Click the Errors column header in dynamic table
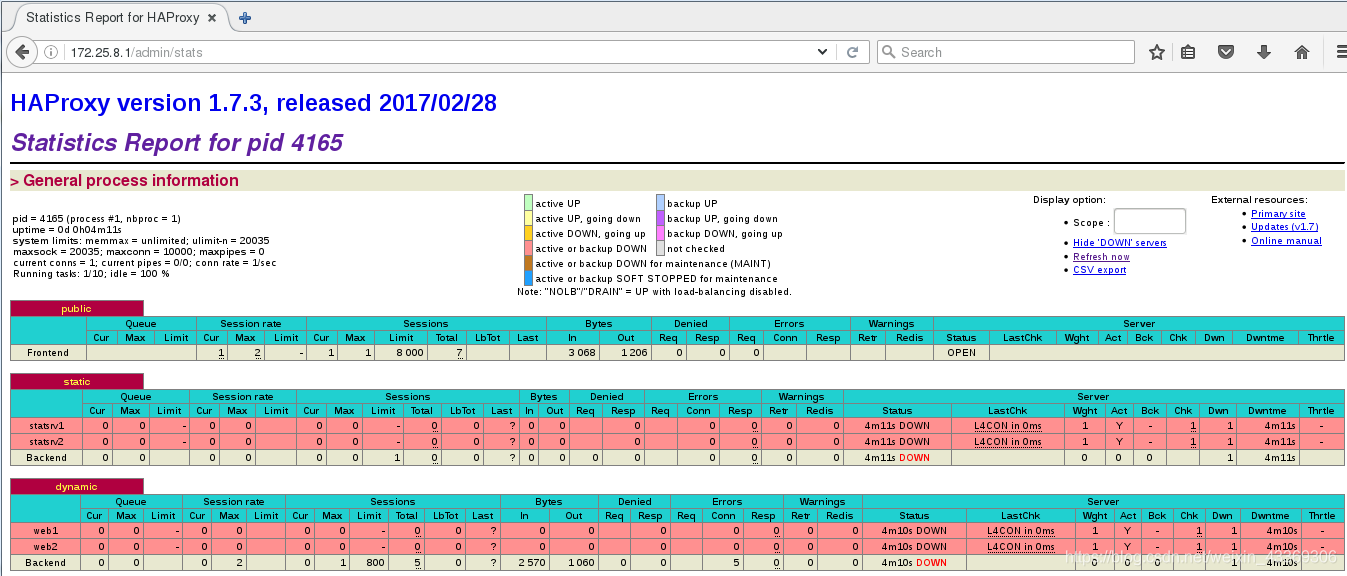 click(727, 502)
